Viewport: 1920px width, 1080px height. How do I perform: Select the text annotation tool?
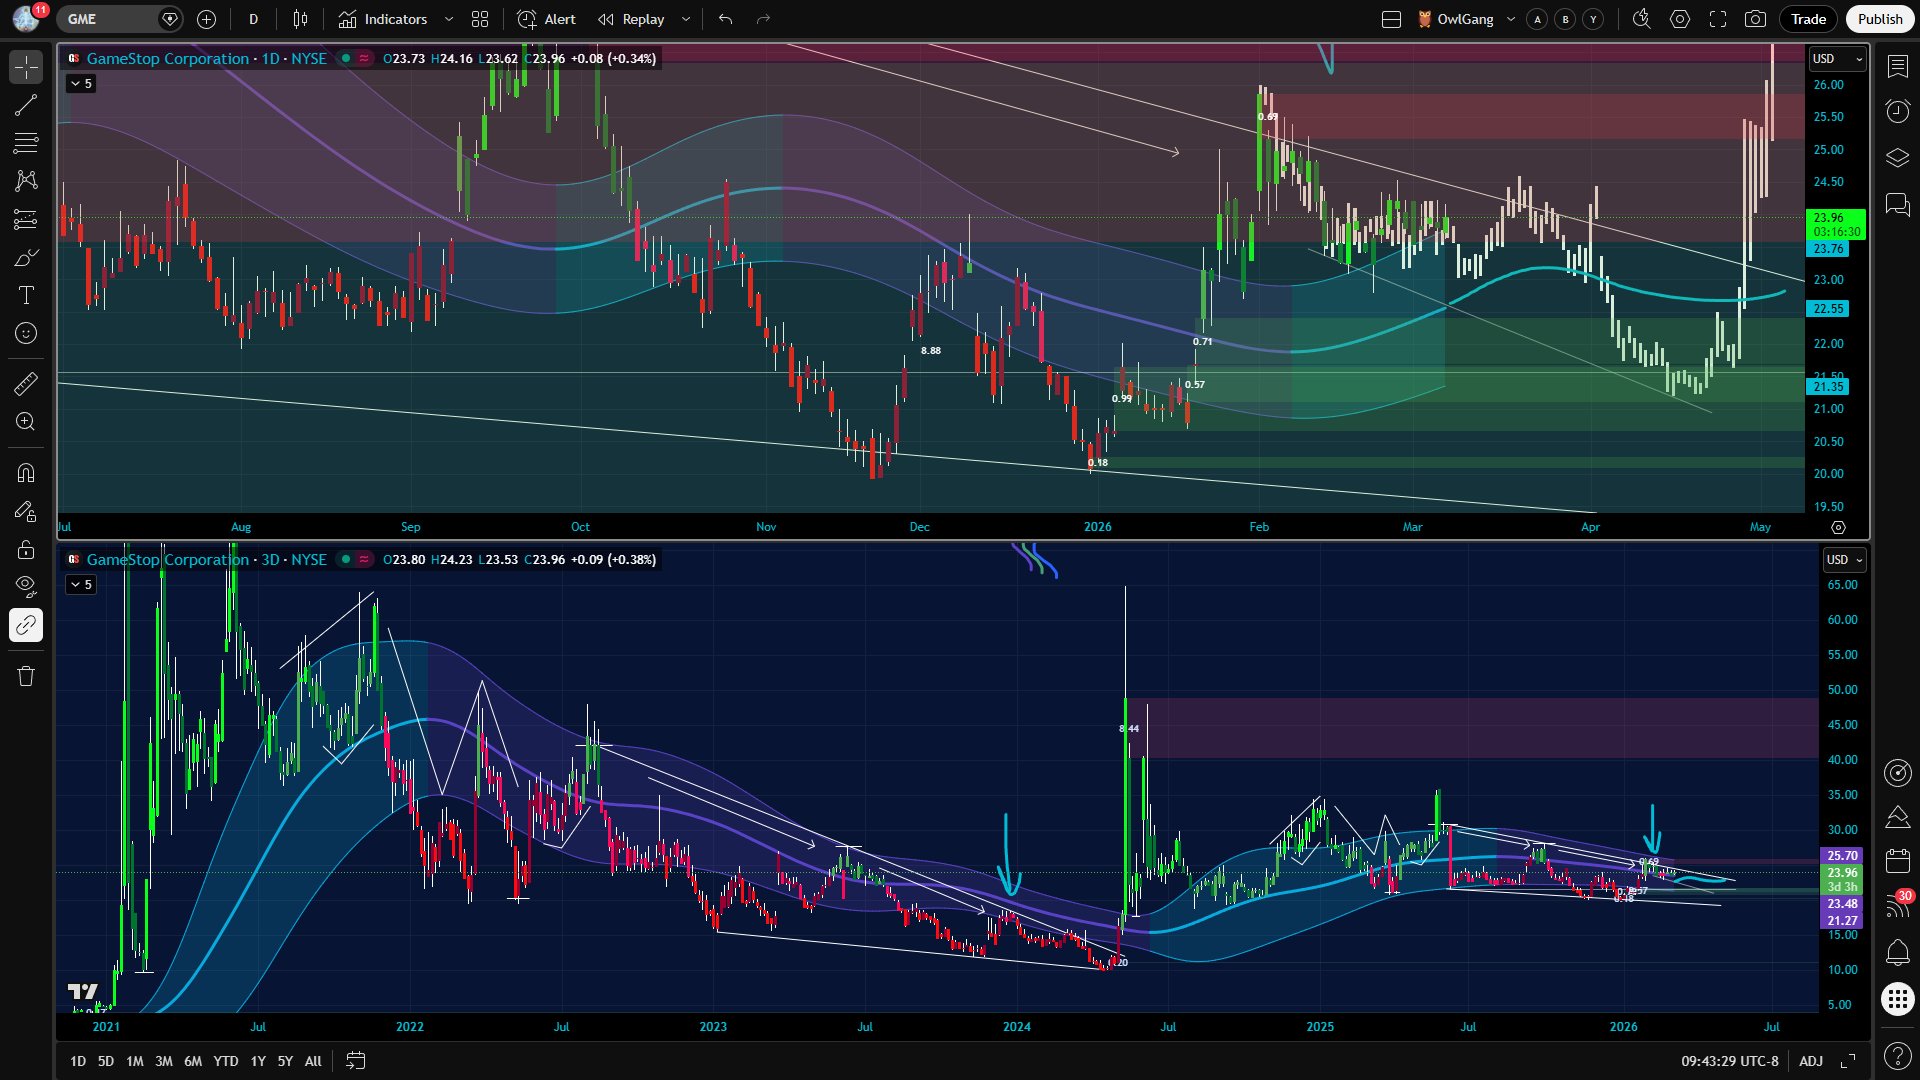pos(26,295)
